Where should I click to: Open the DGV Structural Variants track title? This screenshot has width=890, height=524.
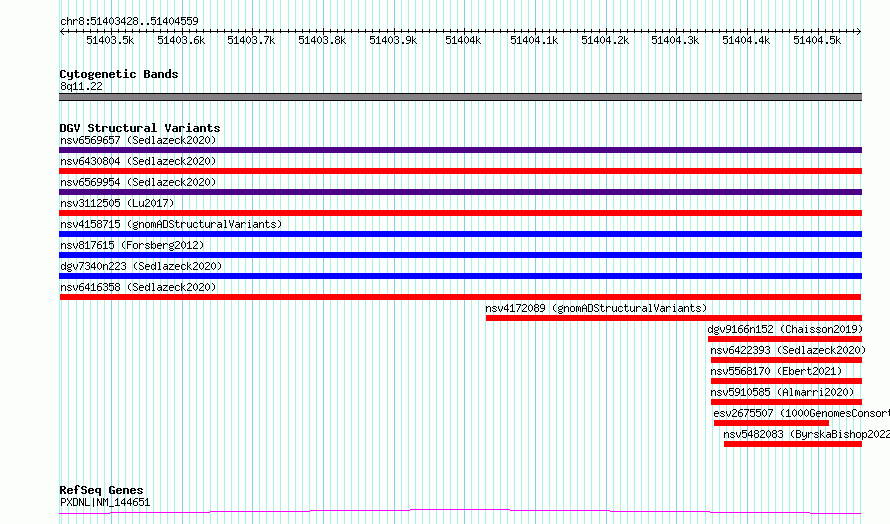[x=140, y=128]
